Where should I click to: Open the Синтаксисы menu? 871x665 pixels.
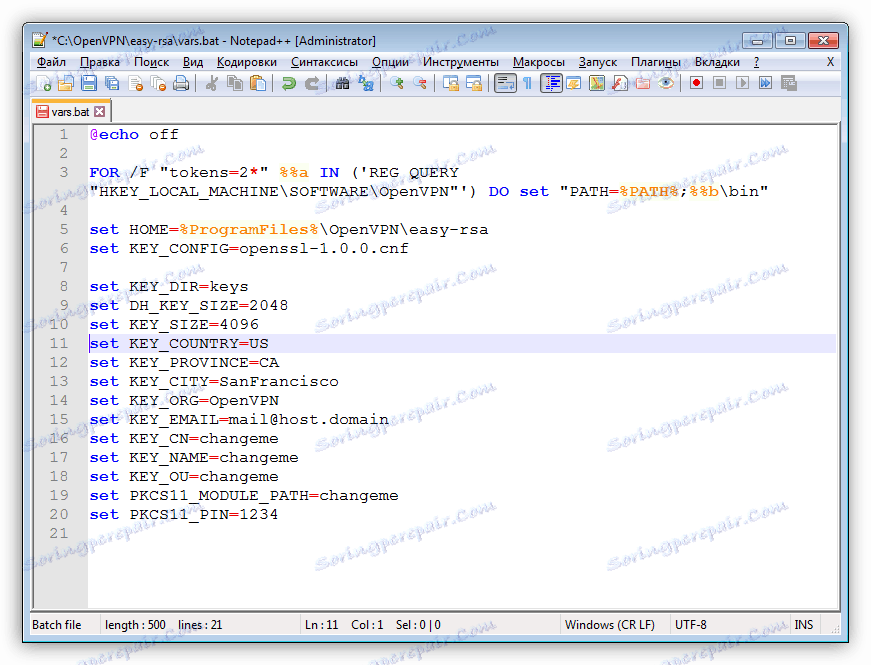pos(324,62)
